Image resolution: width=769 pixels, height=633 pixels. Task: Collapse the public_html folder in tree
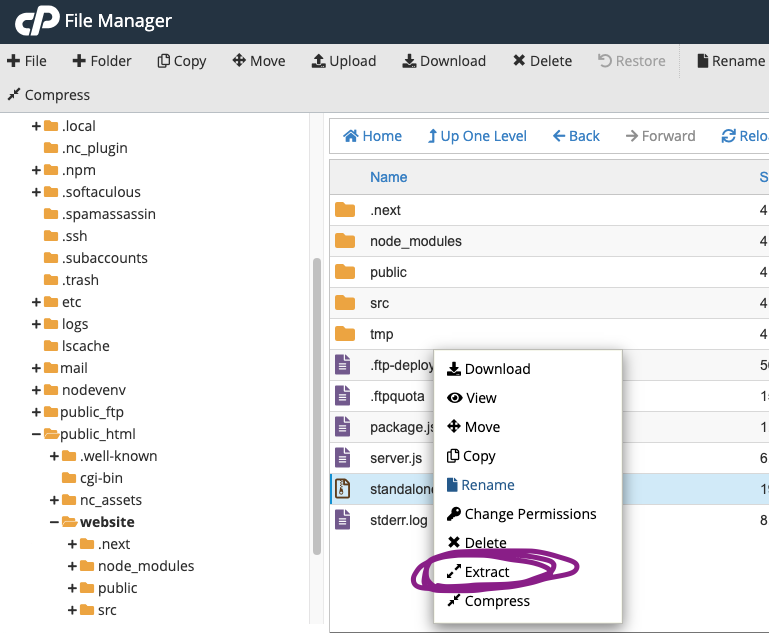36,434
